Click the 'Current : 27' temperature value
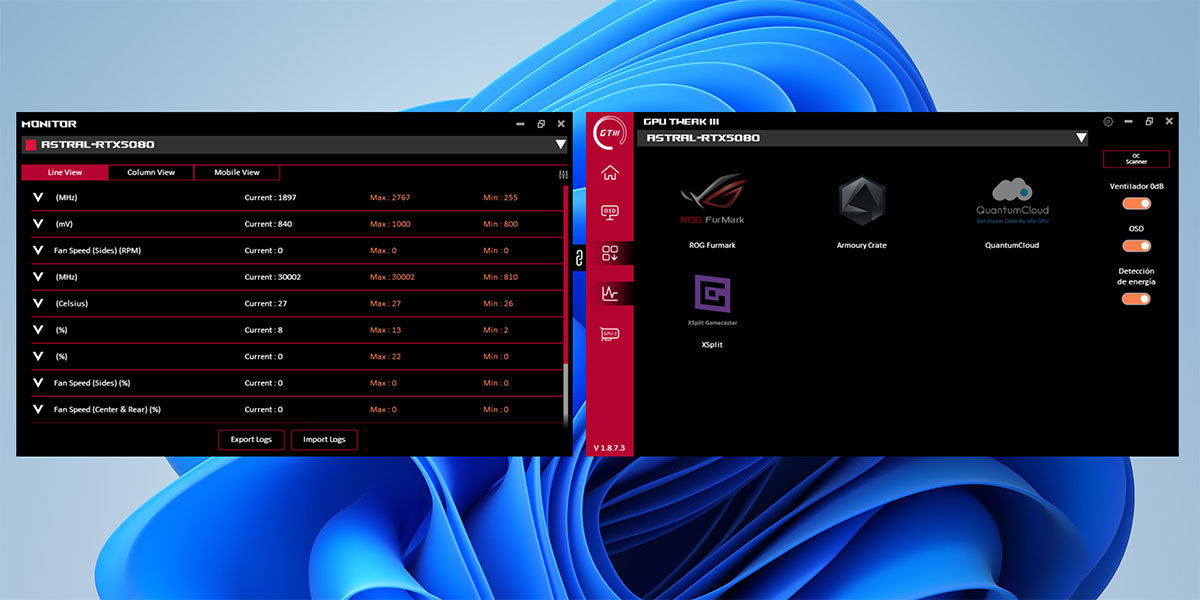 [266, 303]
